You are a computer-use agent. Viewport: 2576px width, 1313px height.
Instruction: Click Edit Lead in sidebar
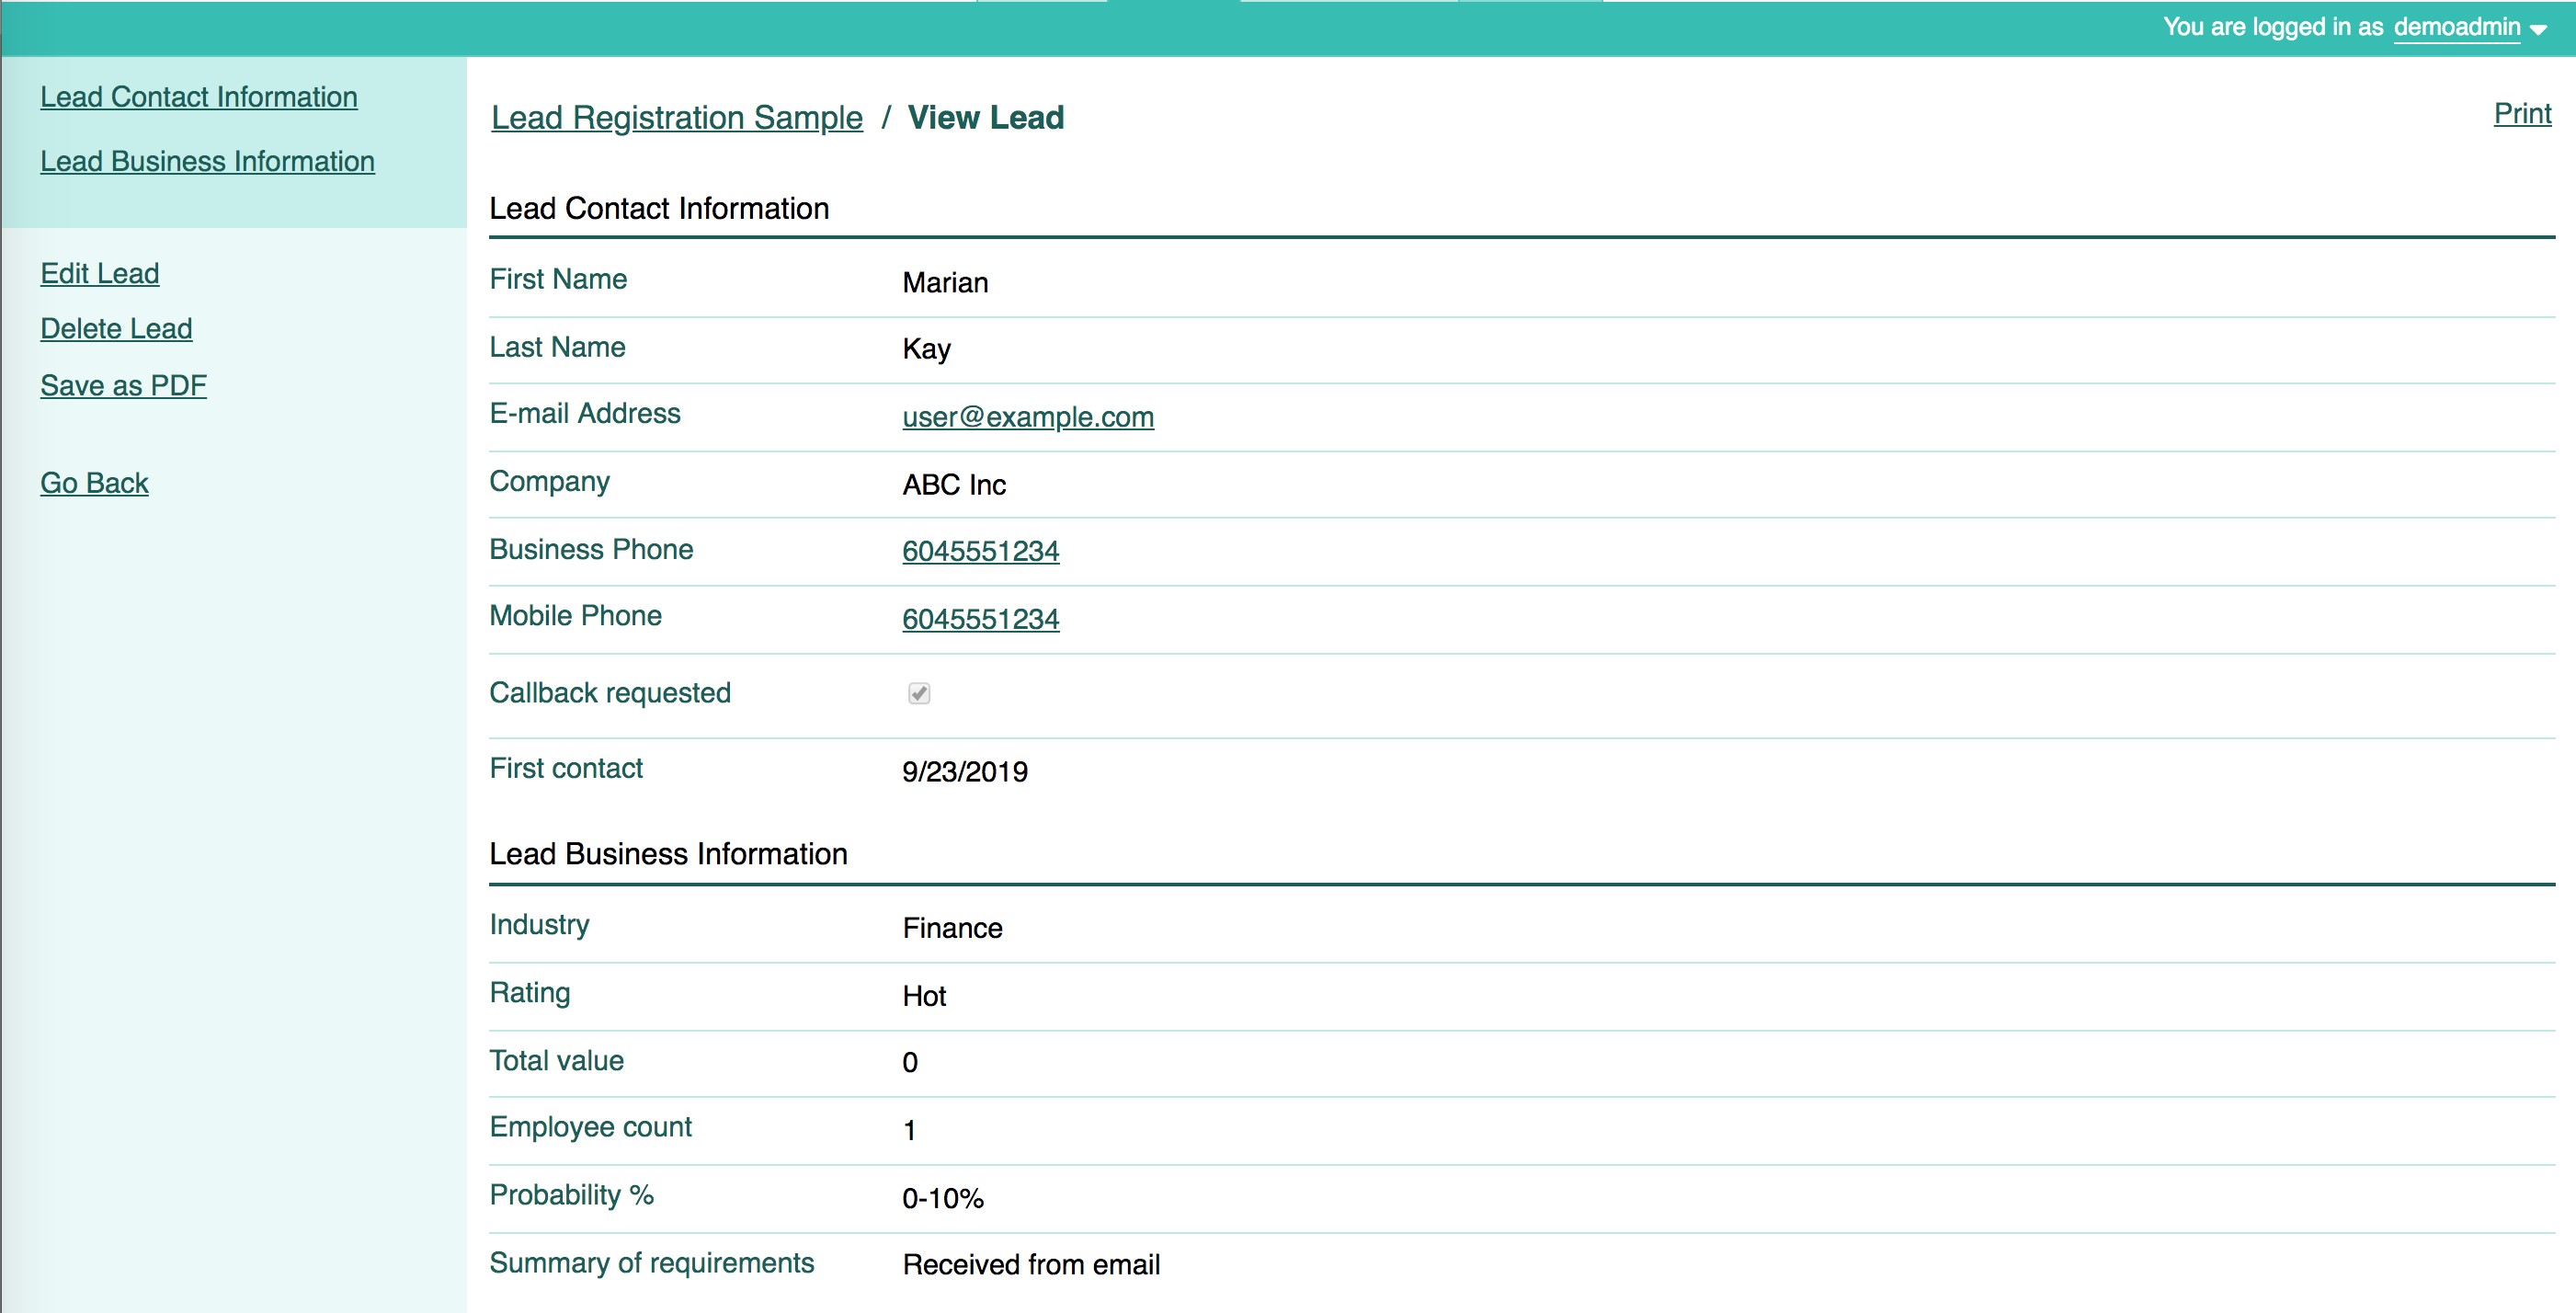pyautogui.click(x=99, y=273)
